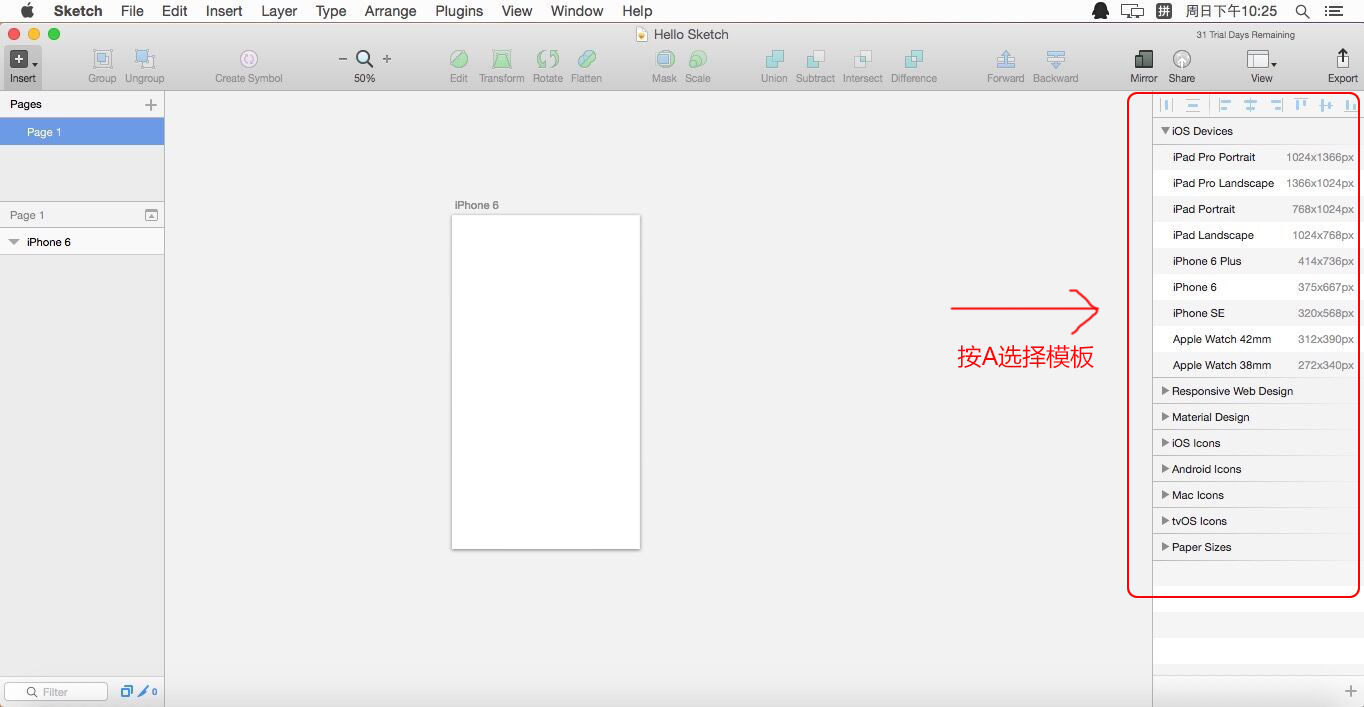Open the Help menu

click(x=637, y=11)
